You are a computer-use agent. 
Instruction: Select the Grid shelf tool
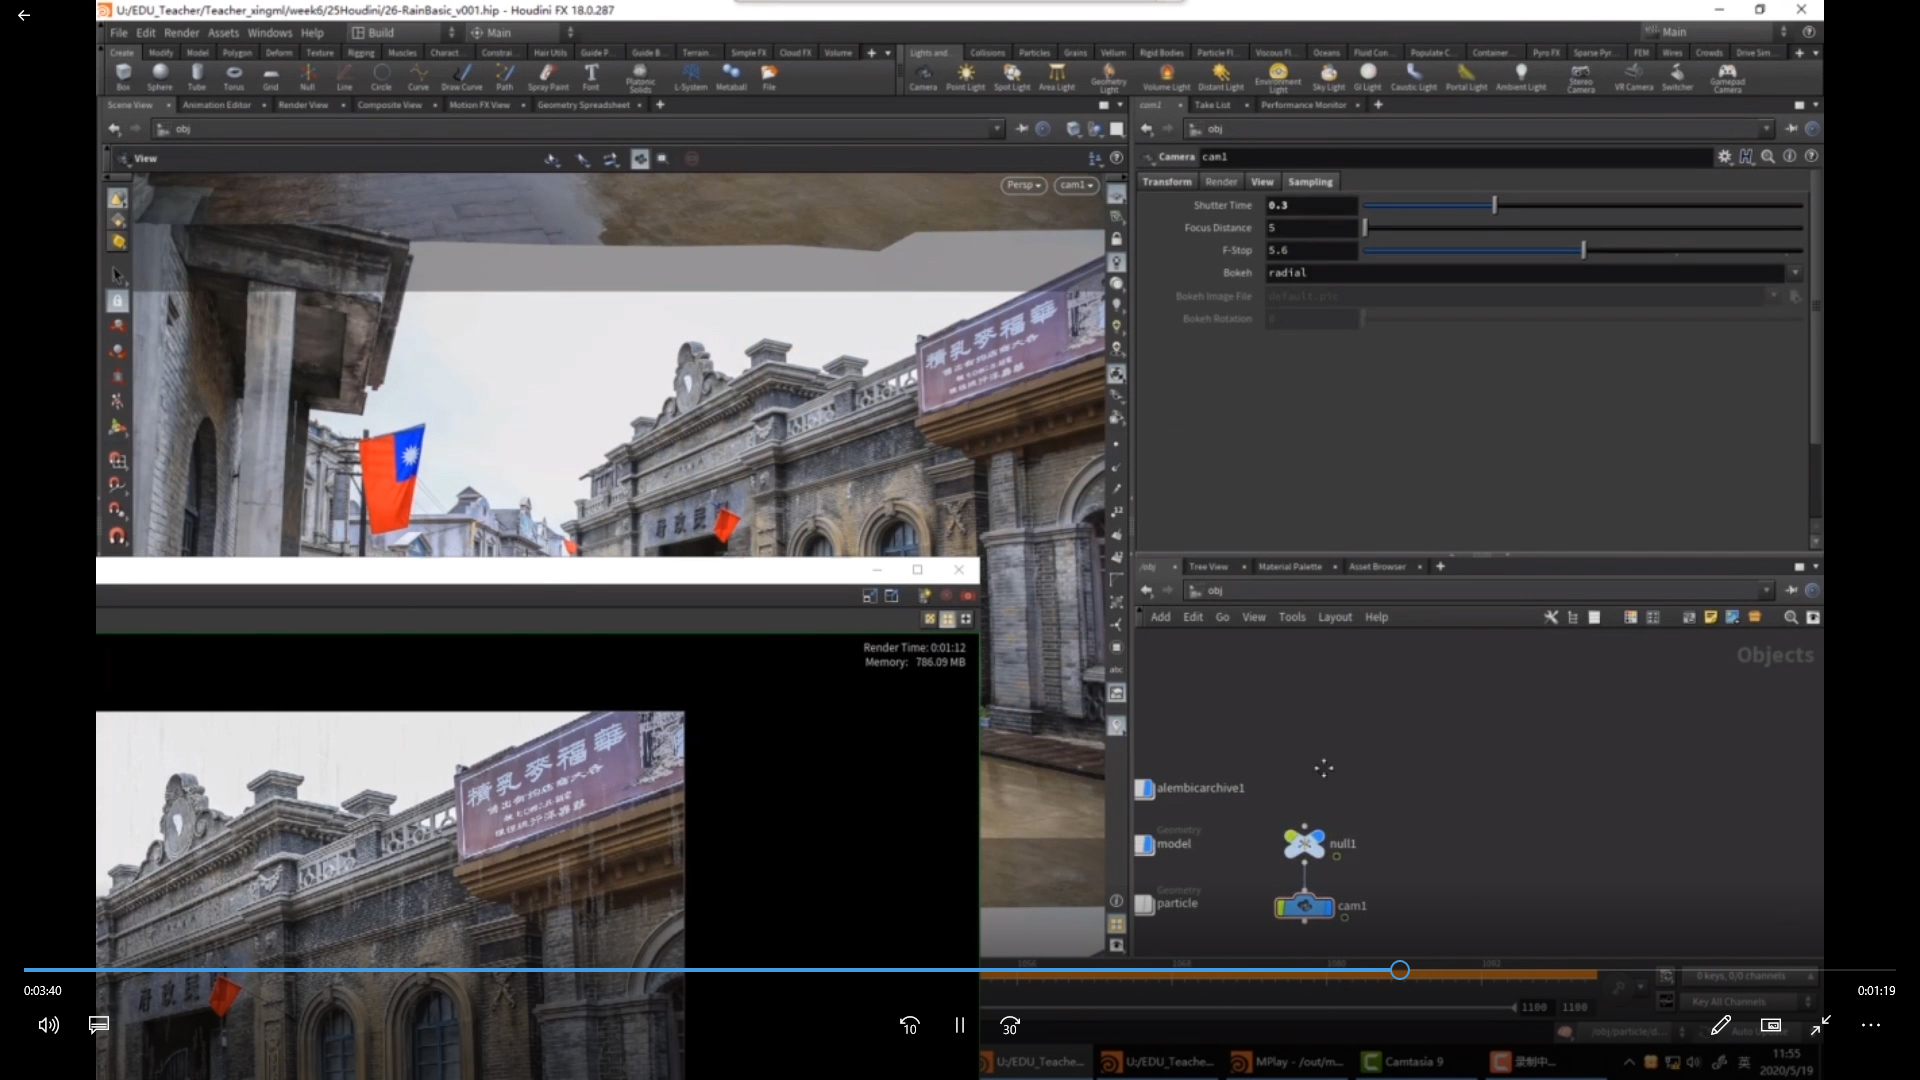click(271, 76)
